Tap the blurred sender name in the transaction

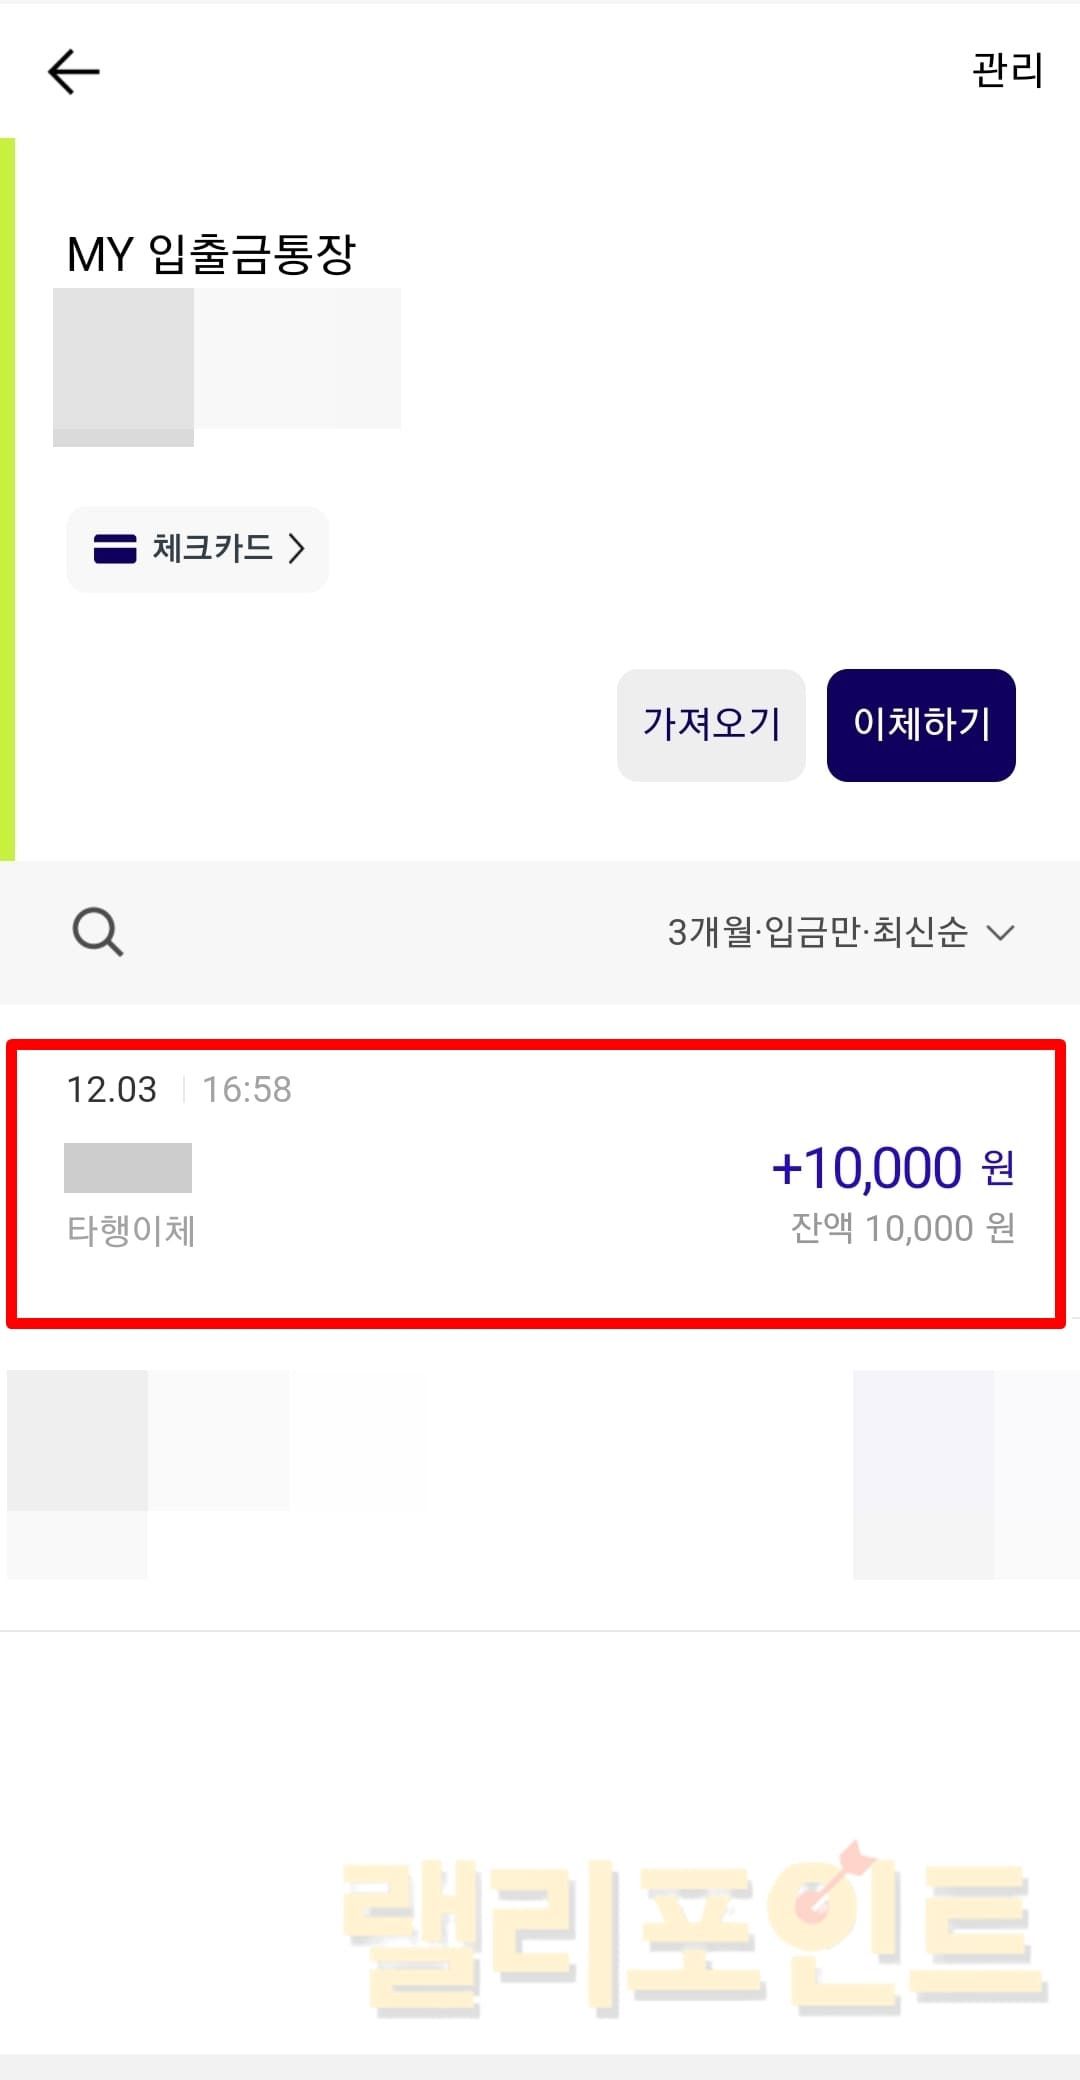[128, 1168]
